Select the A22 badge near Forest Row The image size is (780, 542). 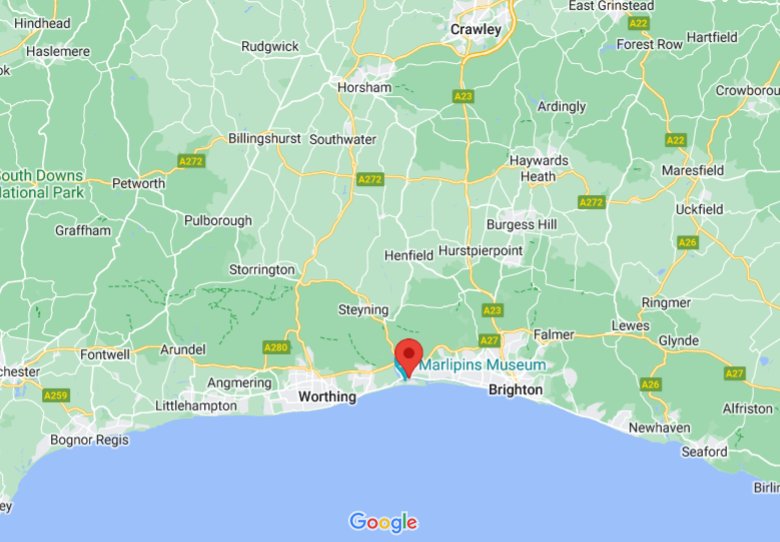click(638, 23)
